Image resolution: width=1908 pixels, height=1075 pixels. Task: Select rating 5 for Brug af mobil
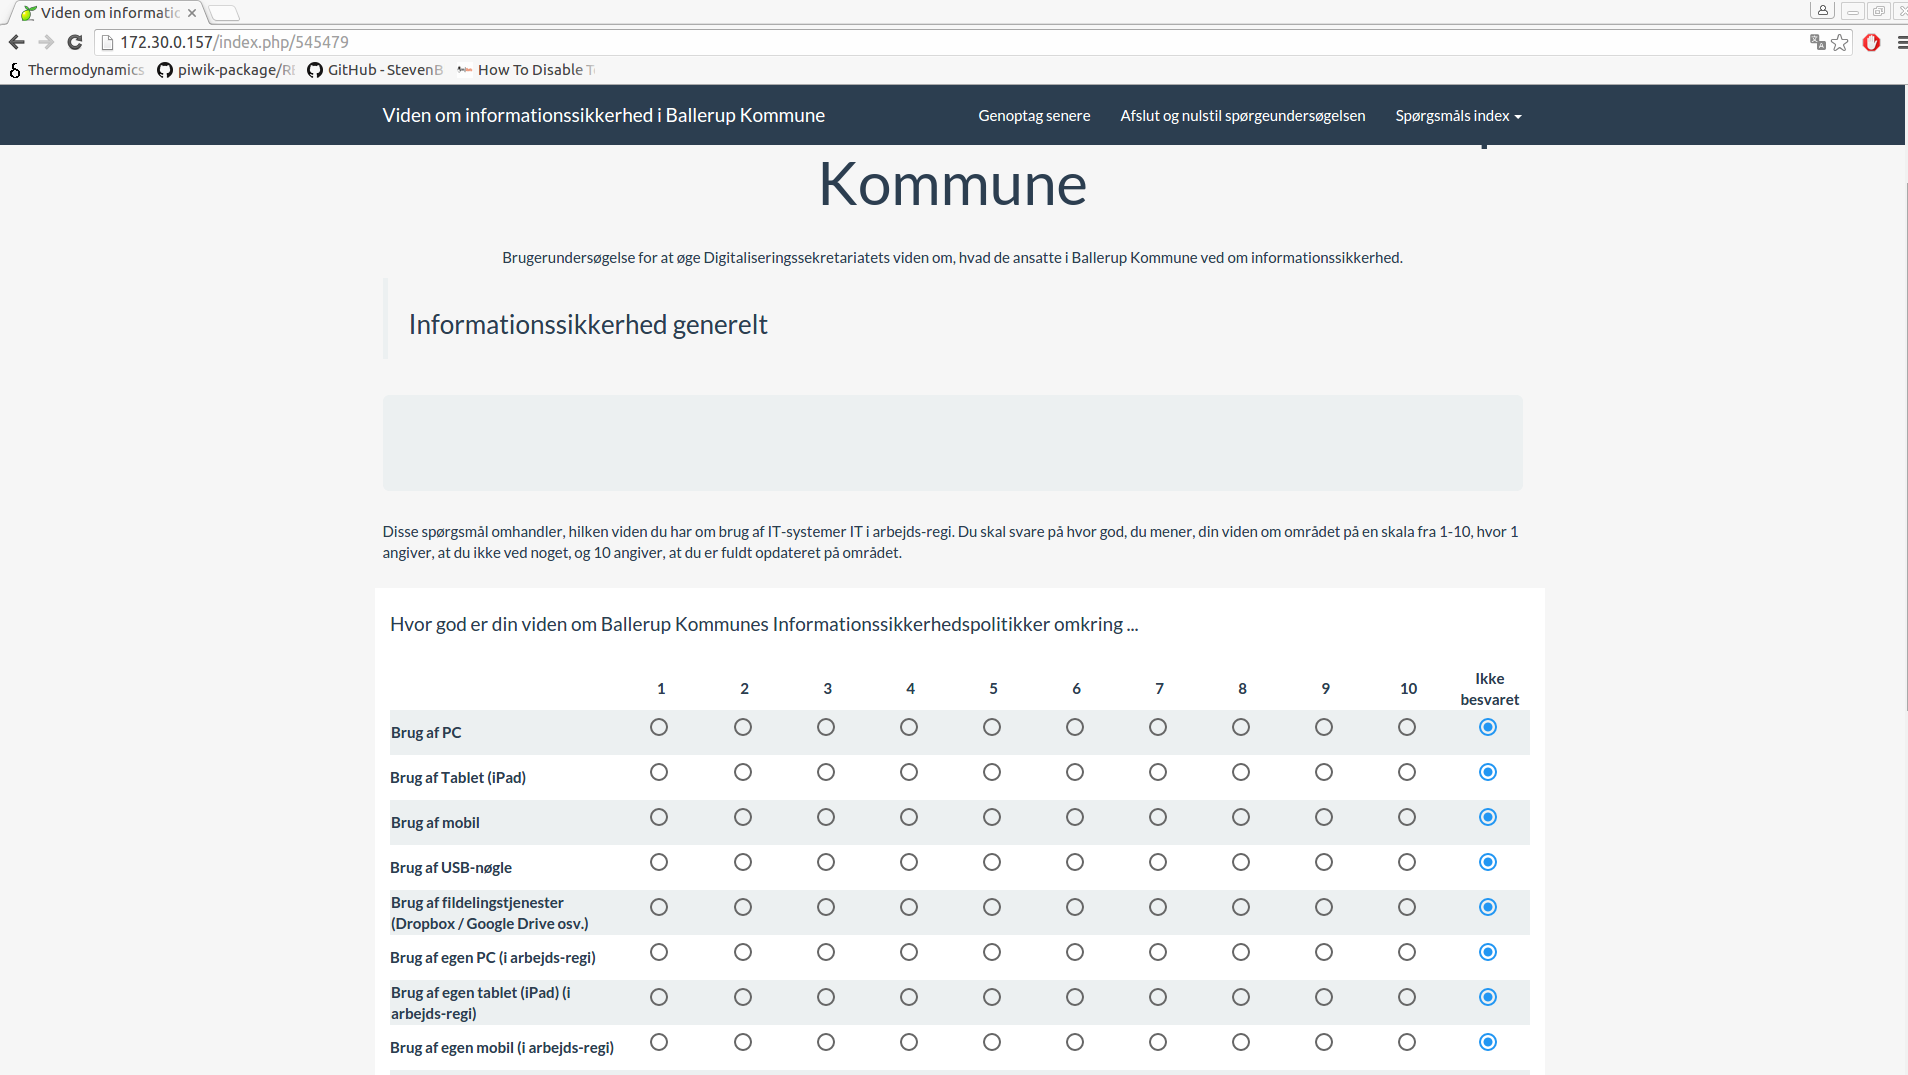pyautogui.click(x=992, y=817)
